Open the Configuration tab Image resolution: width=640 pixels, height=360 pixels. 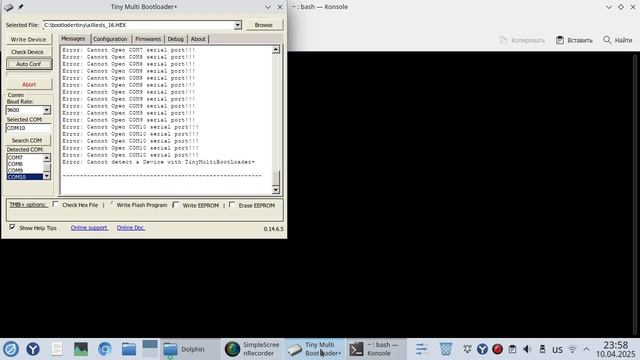[110, 39]
